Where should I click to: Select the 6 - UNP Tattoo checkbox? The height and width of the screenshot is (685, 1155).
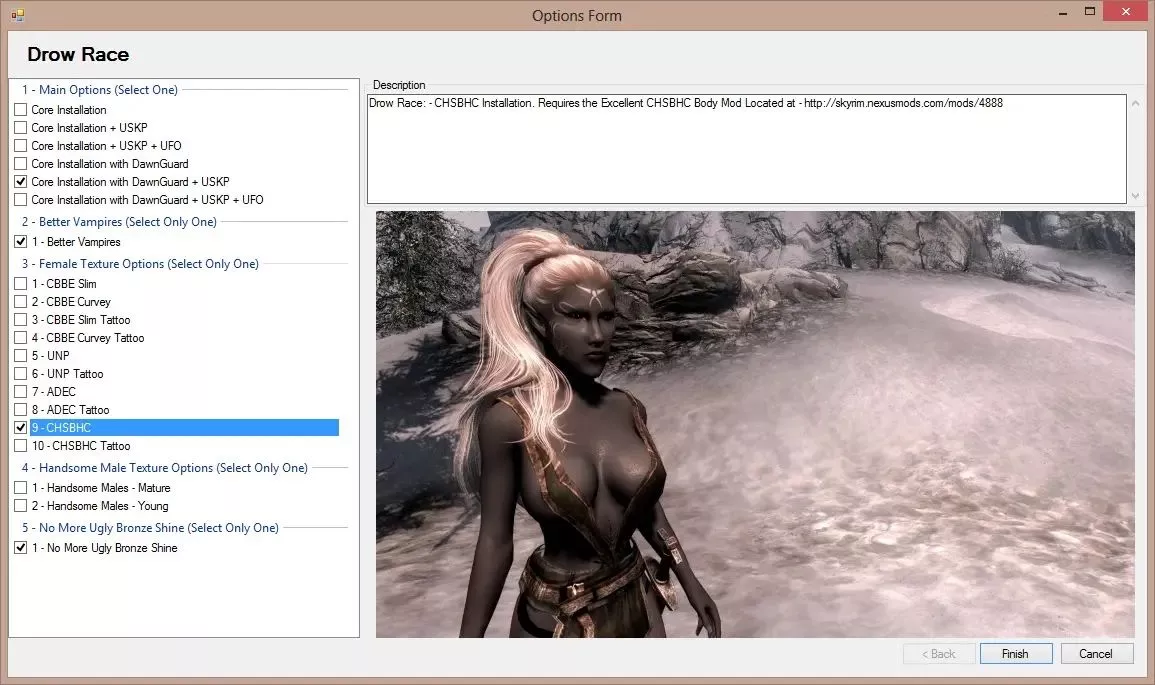point(21,373)
